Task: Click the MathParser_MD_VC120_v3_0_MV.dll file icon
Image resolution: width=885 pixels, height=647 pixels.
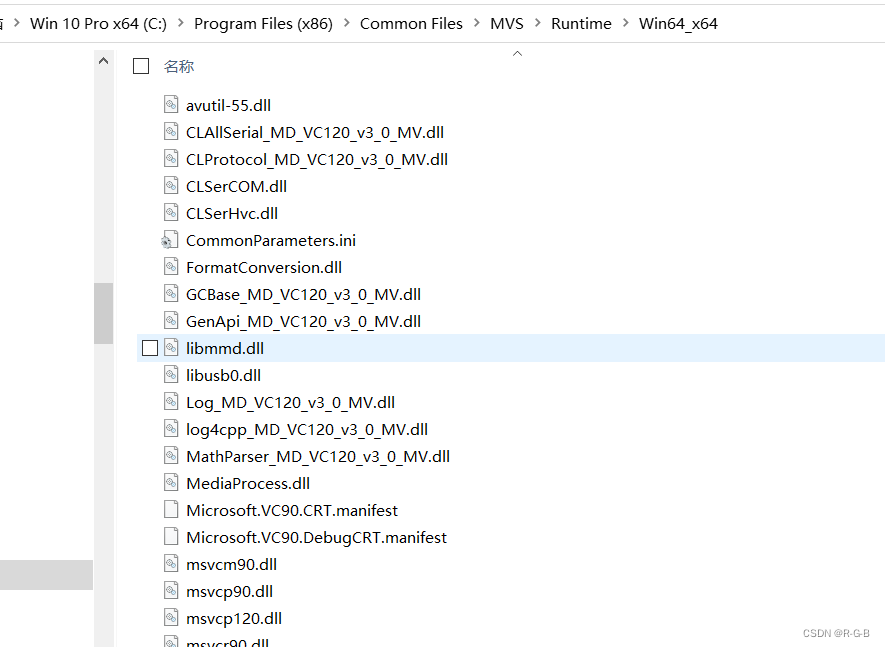Action: coord(171,456)
